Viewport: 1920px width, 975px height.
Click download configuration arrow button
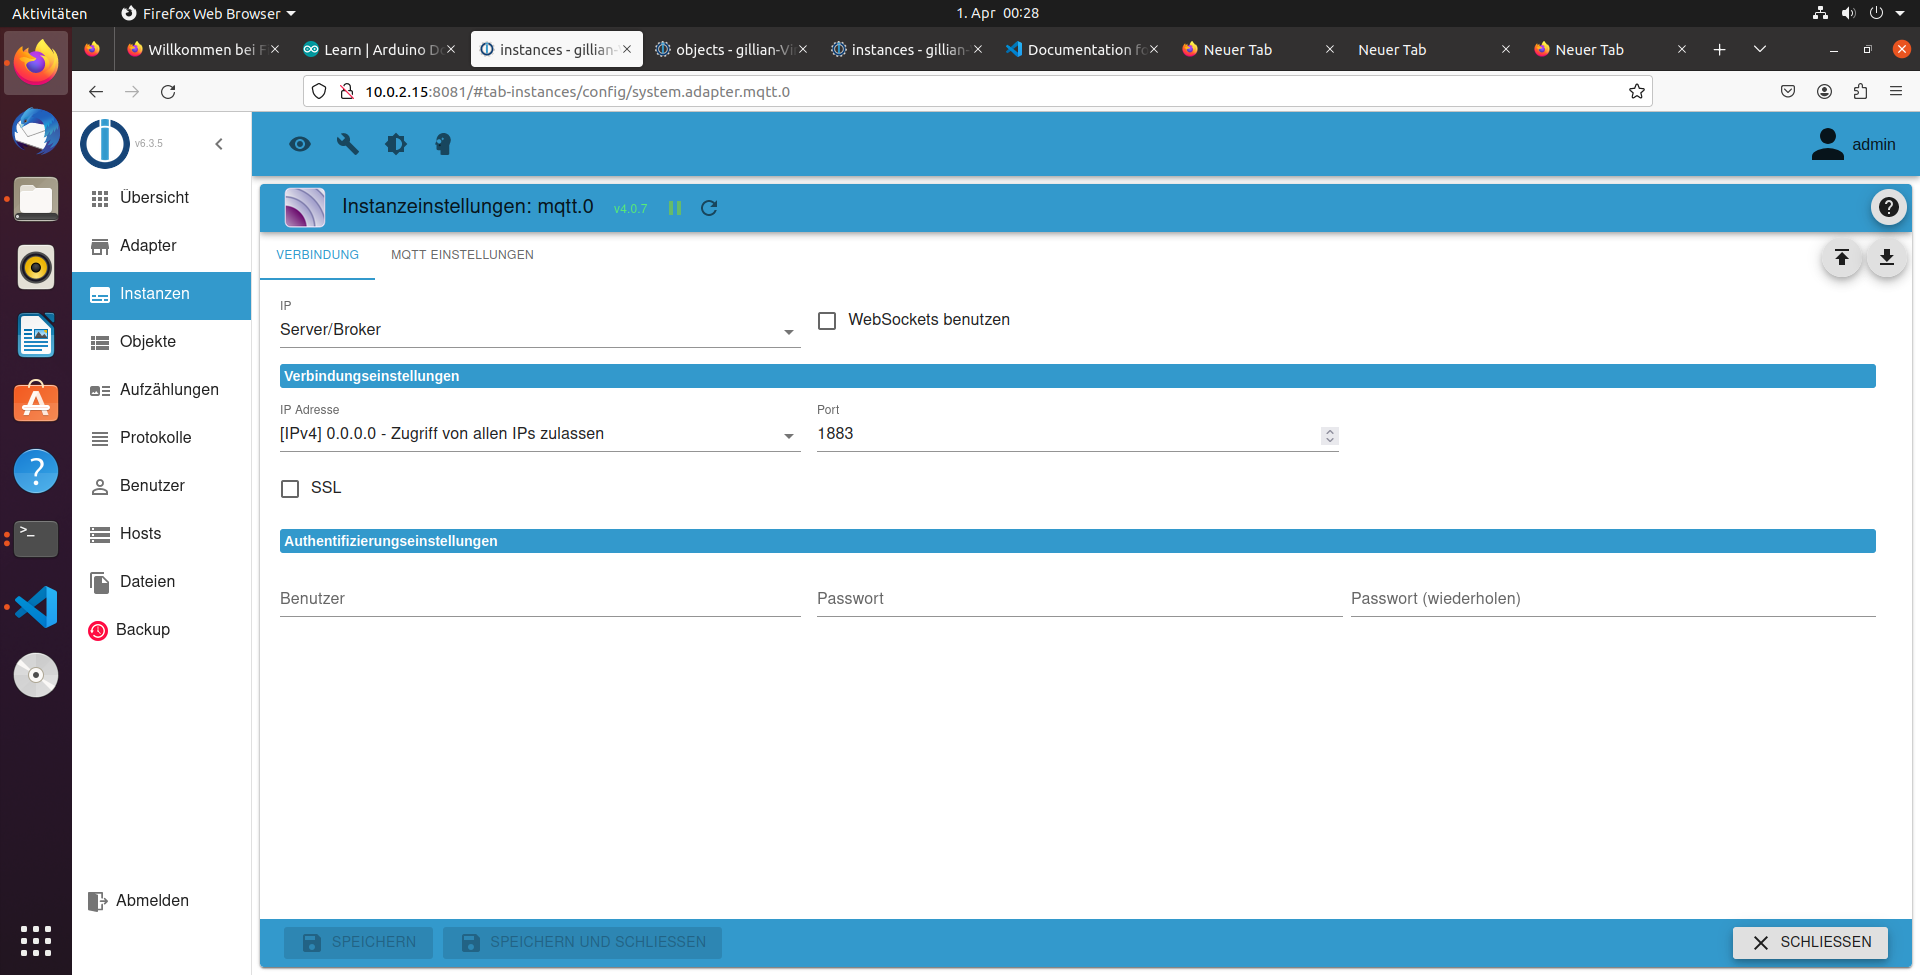(x=1886, y=258)
